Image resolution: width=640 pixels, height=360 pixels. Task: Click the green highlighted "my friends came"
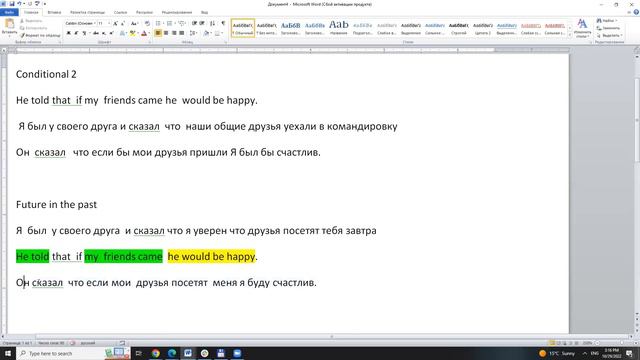pos(123,256)
